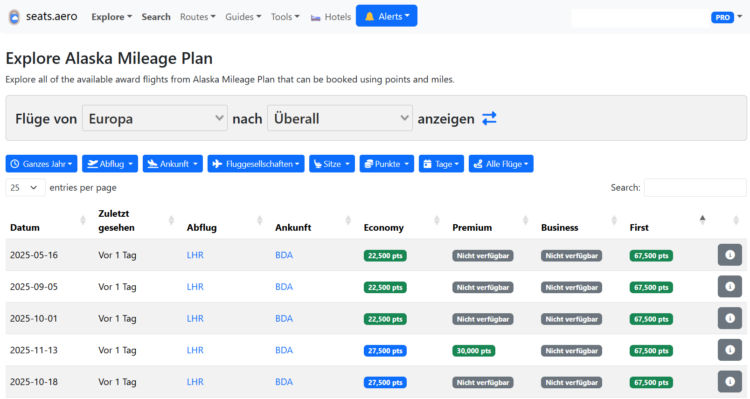Viewport: 750px width, 399px height.
Task: Open the PRO account dropdown
Action: pos(727,17)
